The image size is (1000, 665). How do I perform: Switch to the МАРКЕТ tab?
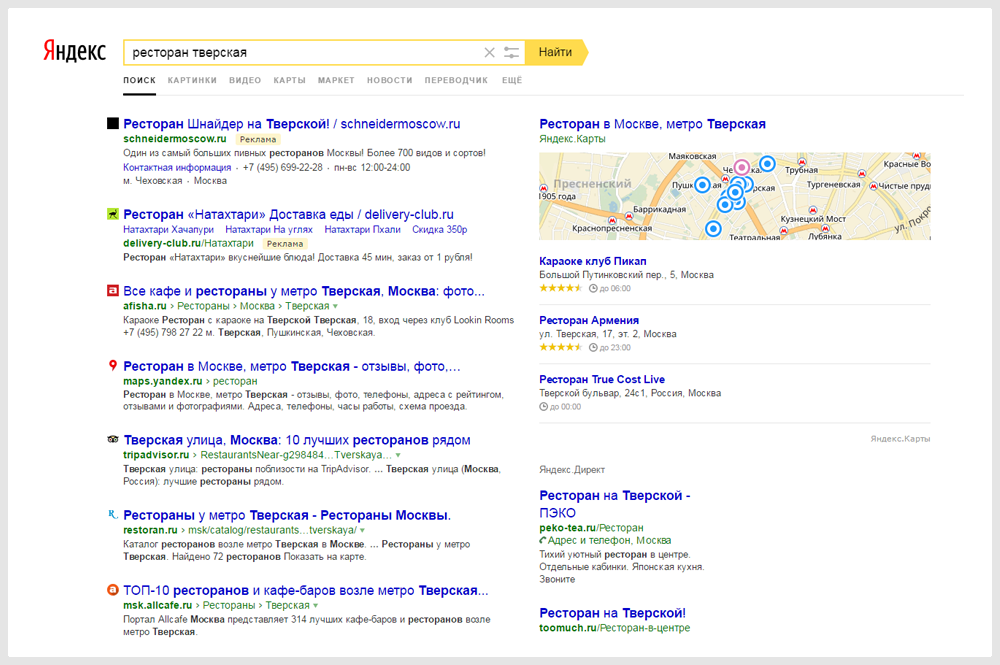336,80
